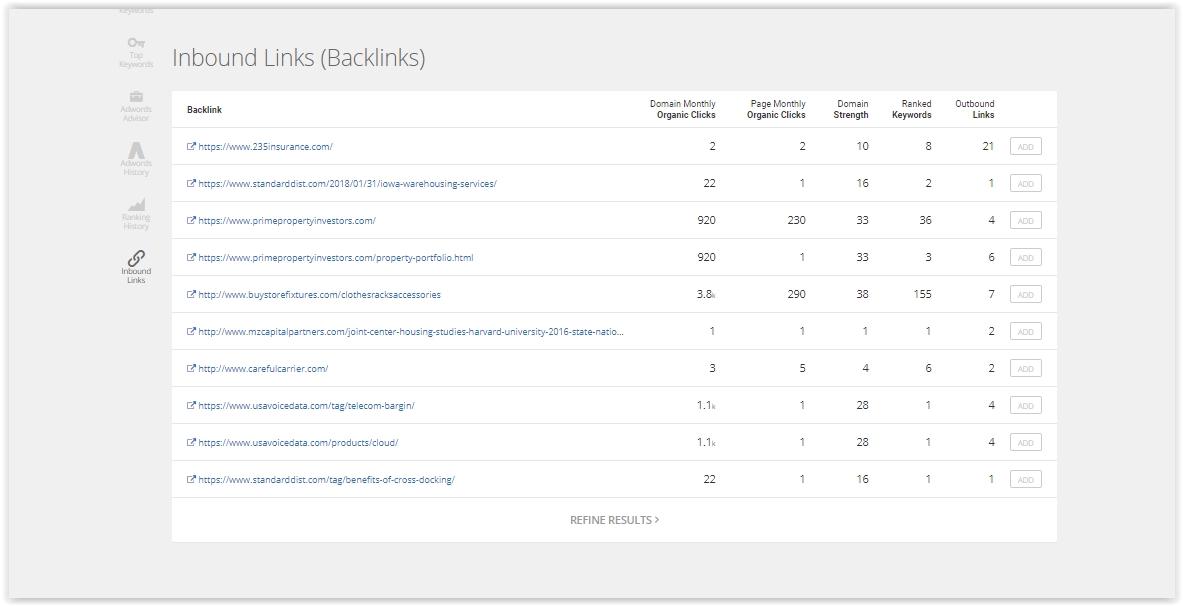Click ADD for products/cloud row

point(1025,442)
